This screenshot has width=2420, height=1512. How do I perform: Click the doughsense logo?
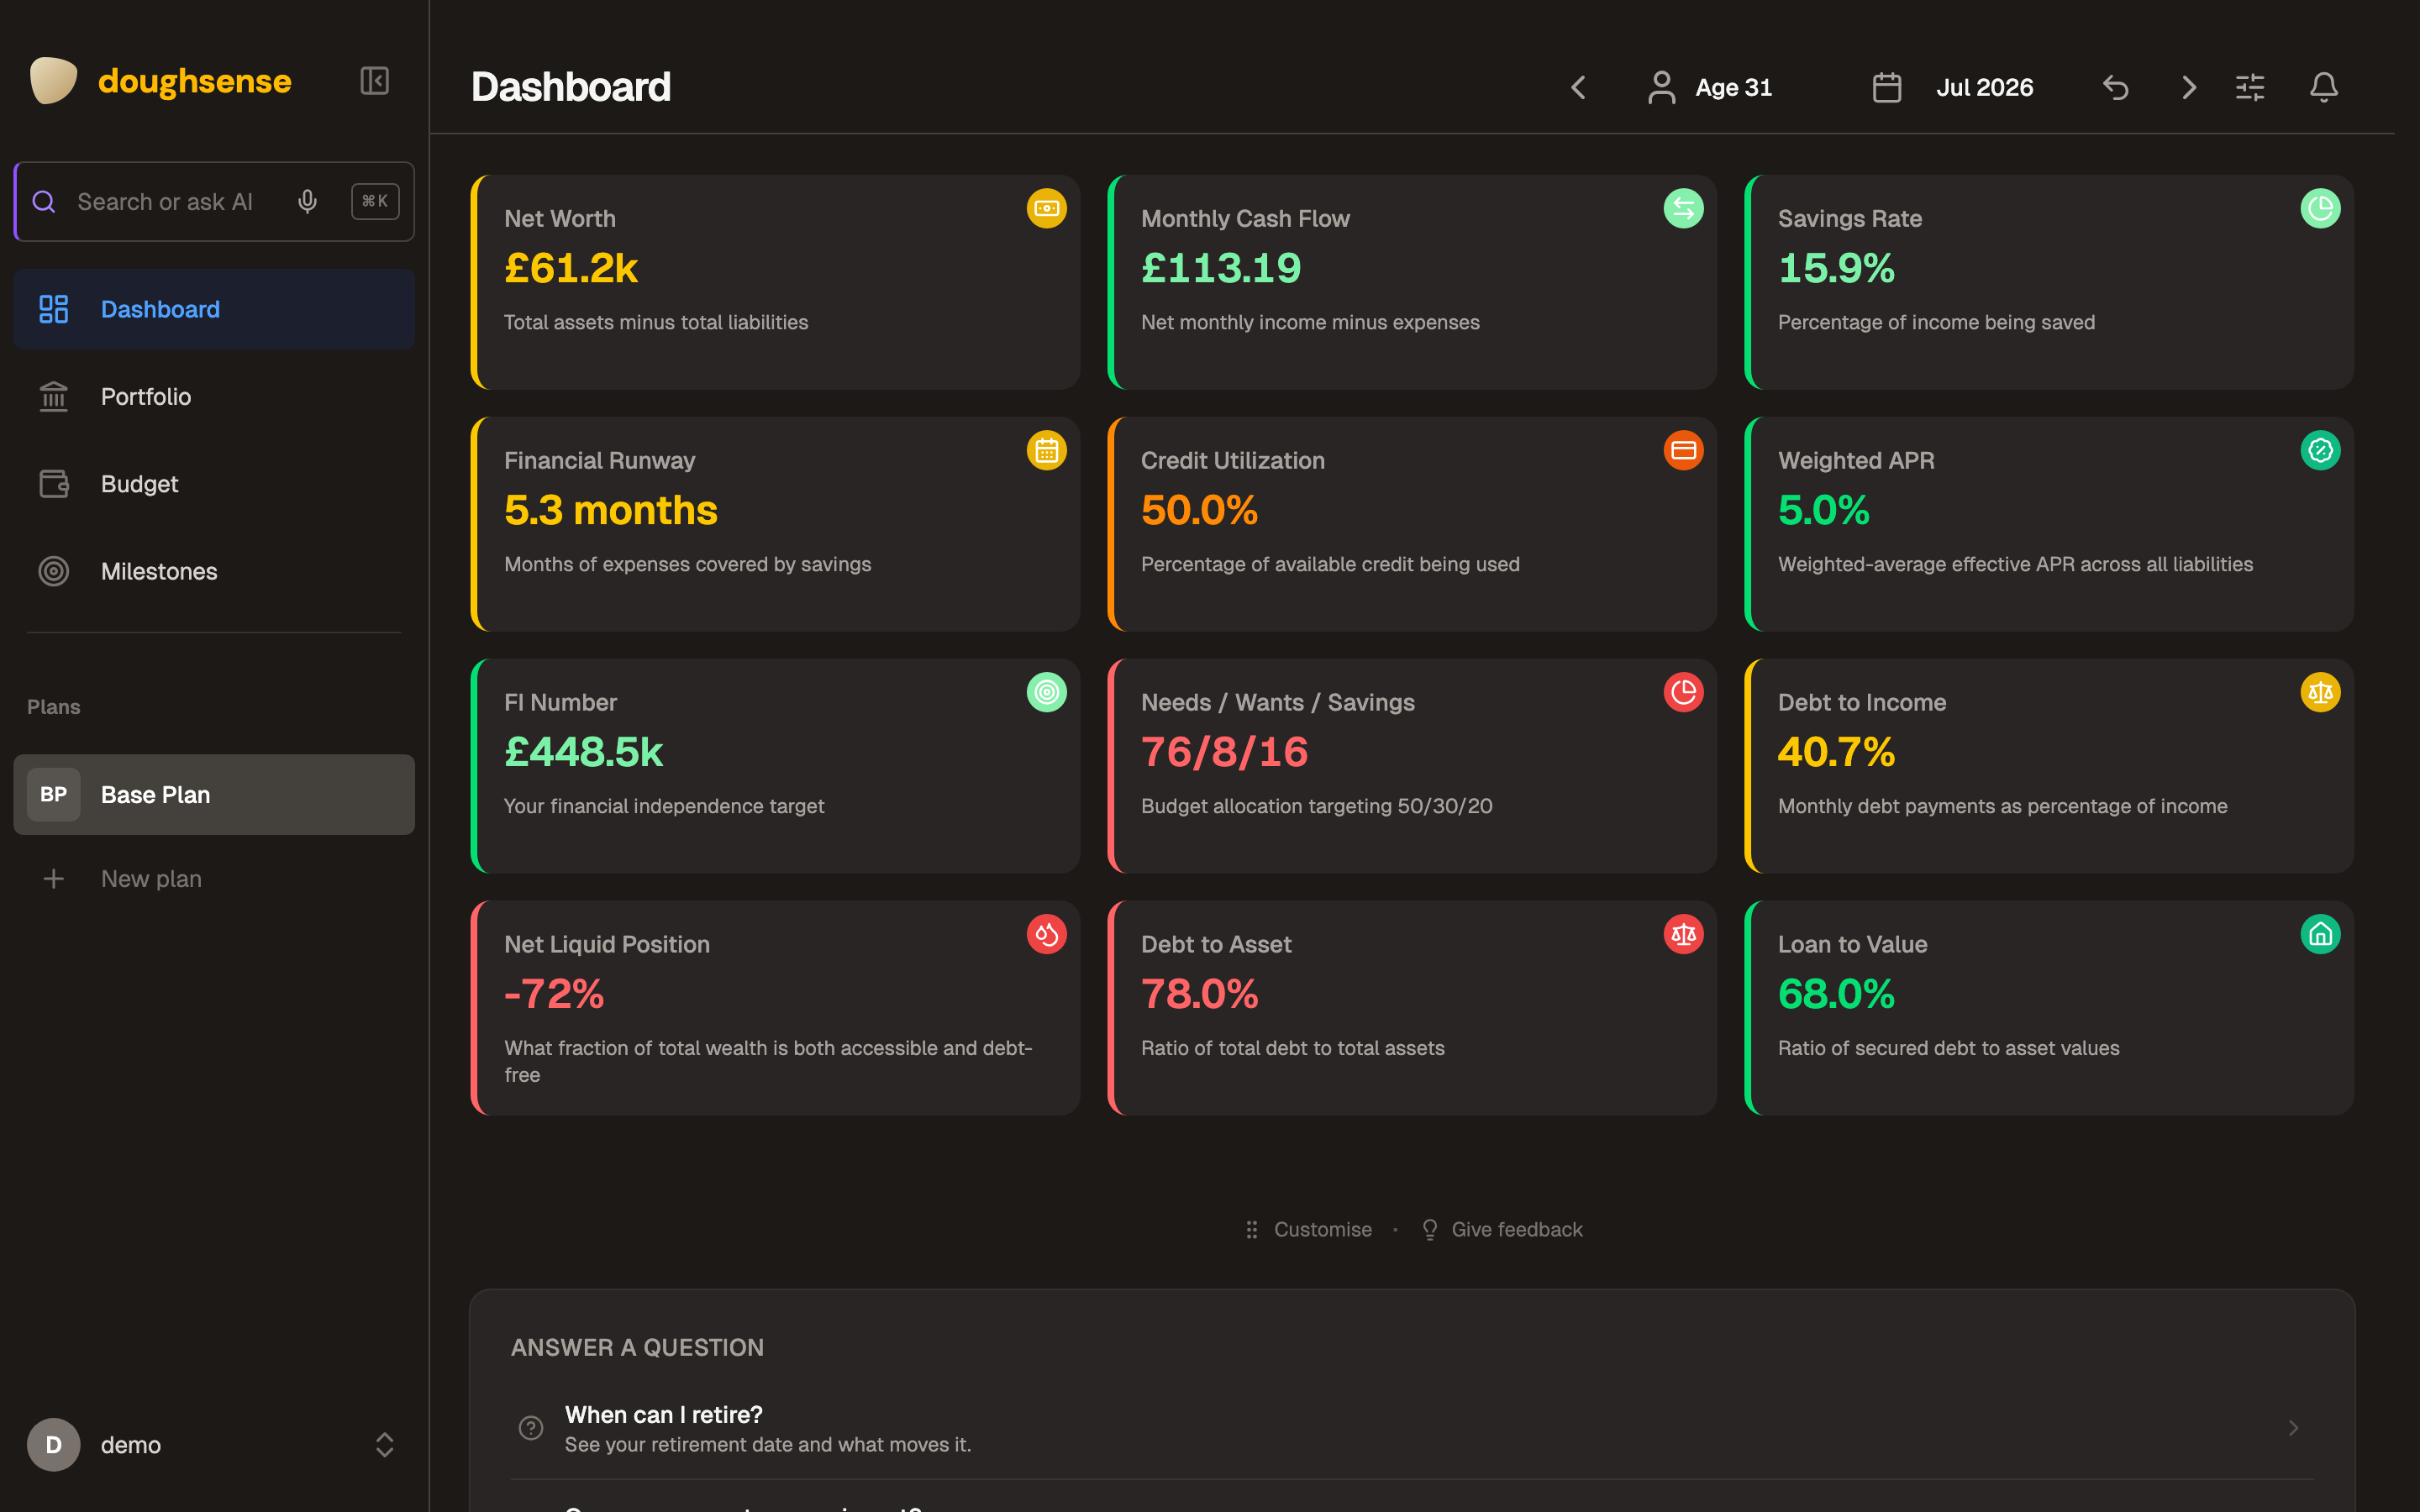point(160,81)
